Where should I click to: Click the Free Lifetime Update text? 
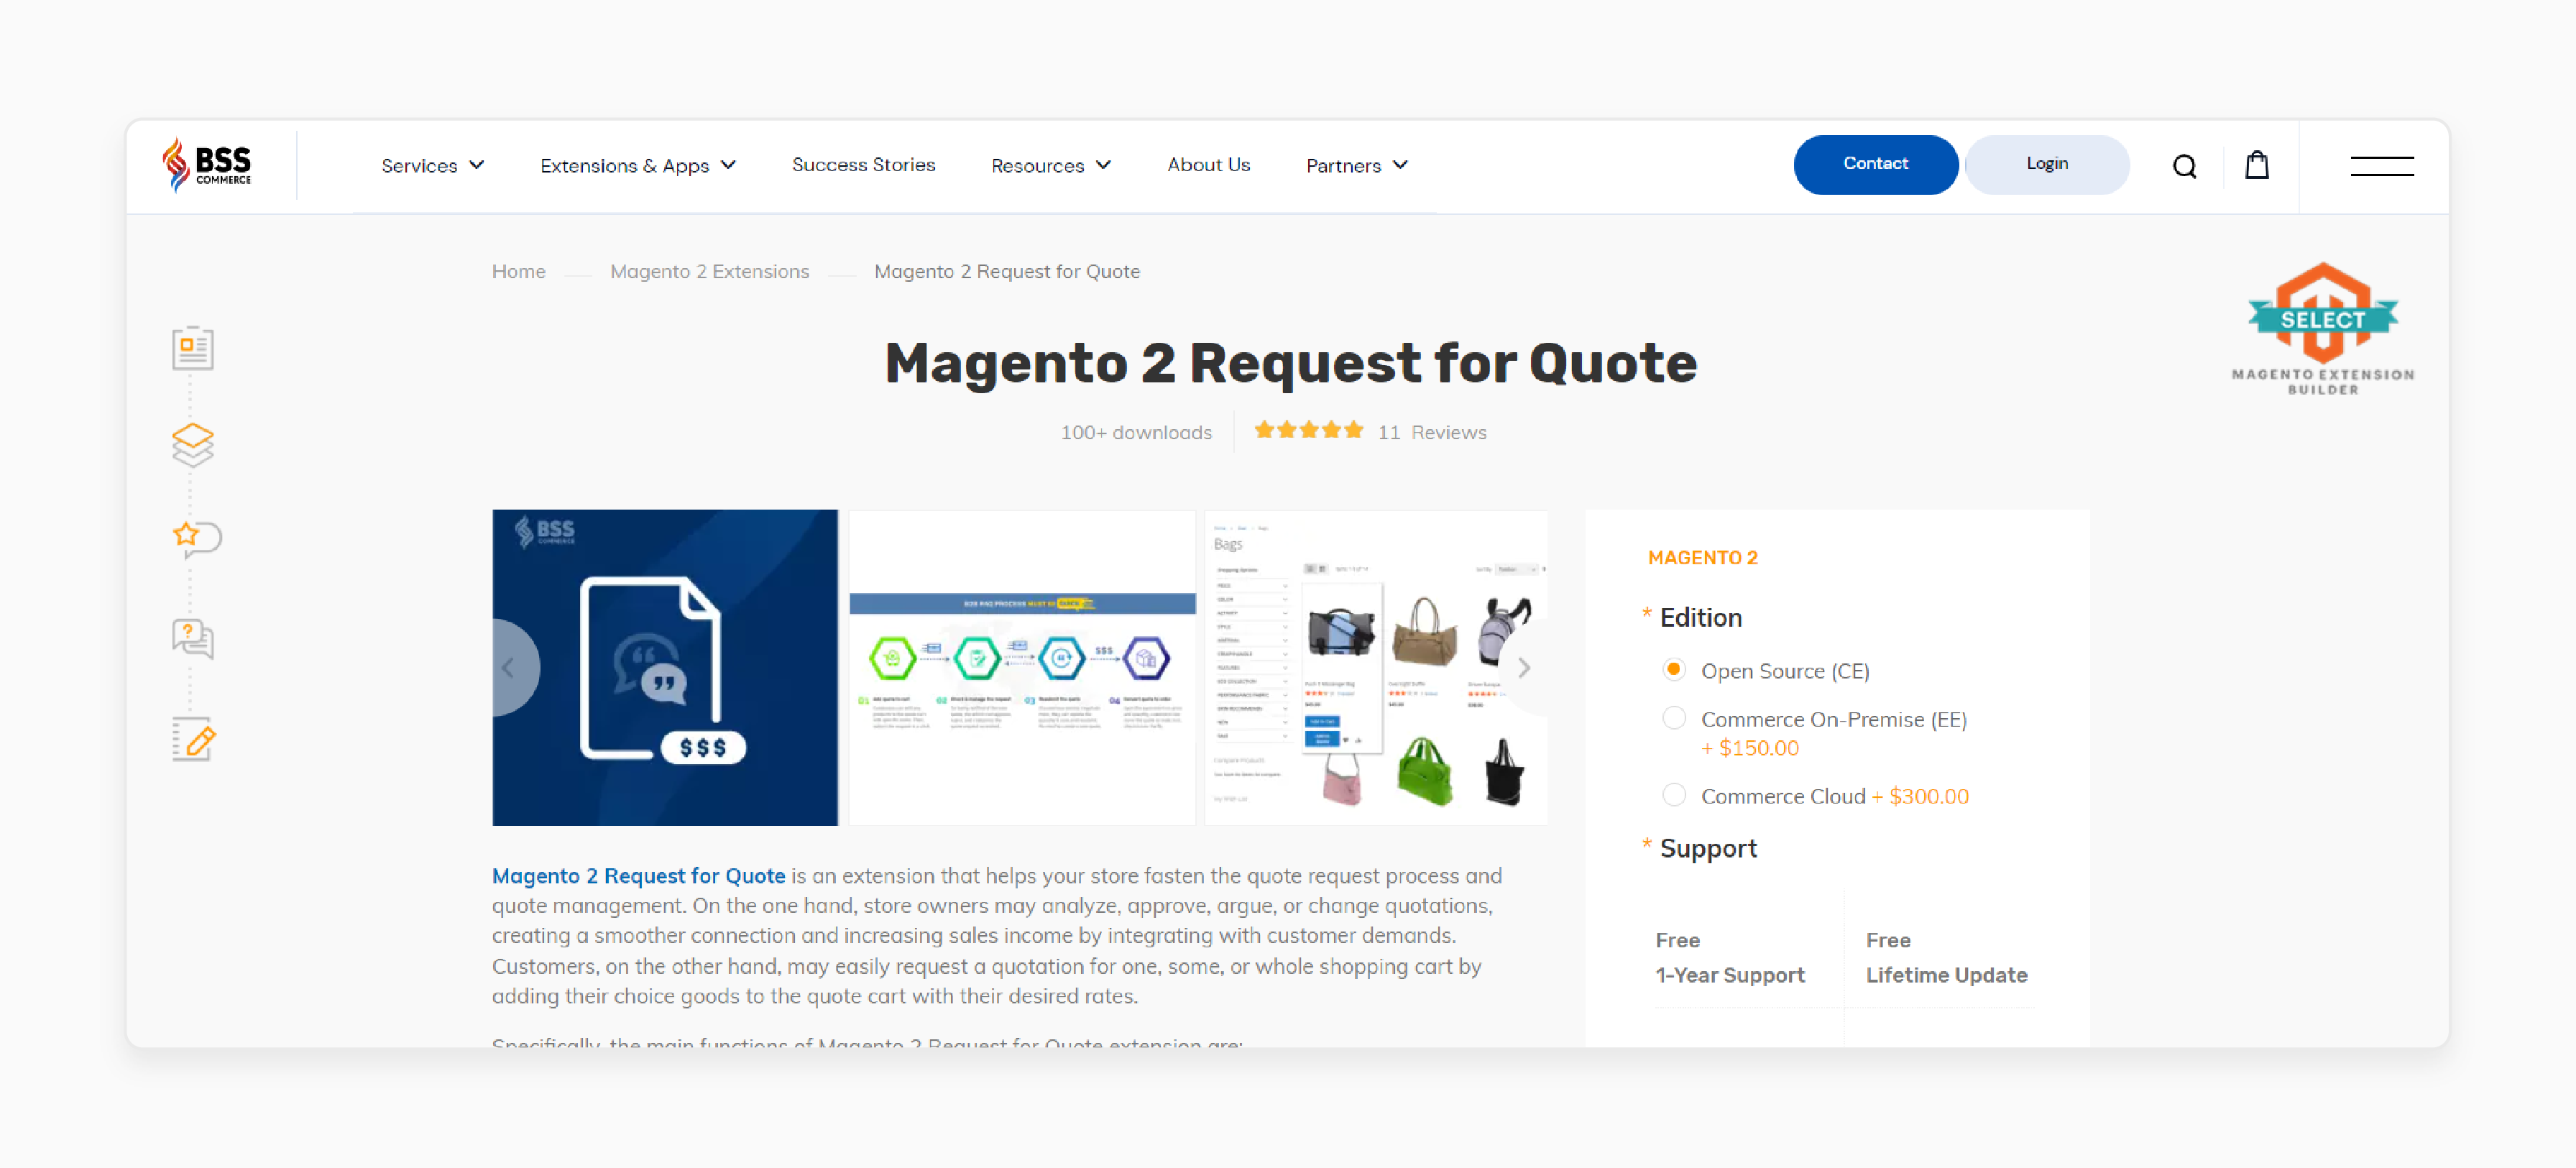click(x=1946, y=957)
